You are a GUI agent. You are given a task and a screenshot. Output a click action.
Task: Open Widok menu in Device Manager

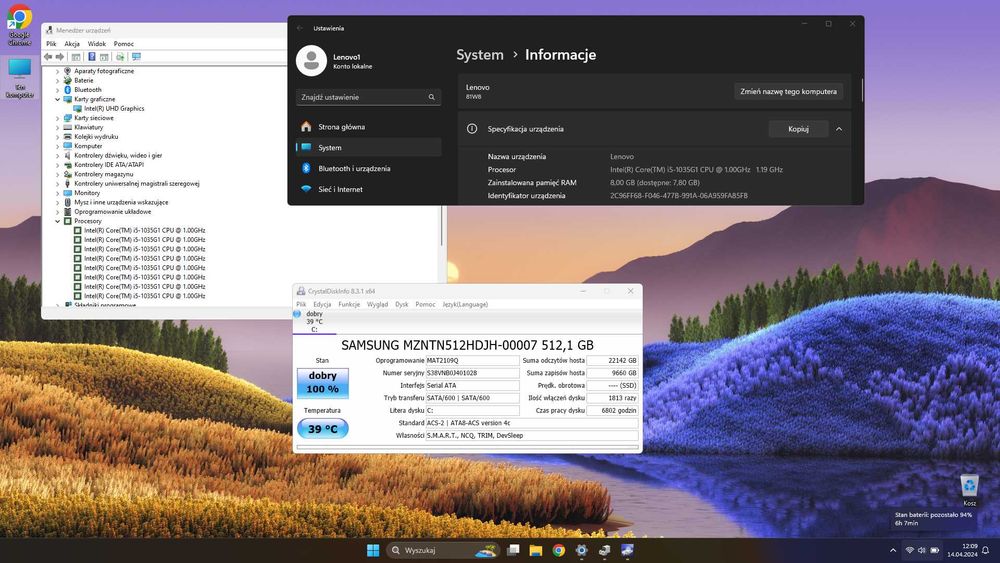[x=97, y=44]
